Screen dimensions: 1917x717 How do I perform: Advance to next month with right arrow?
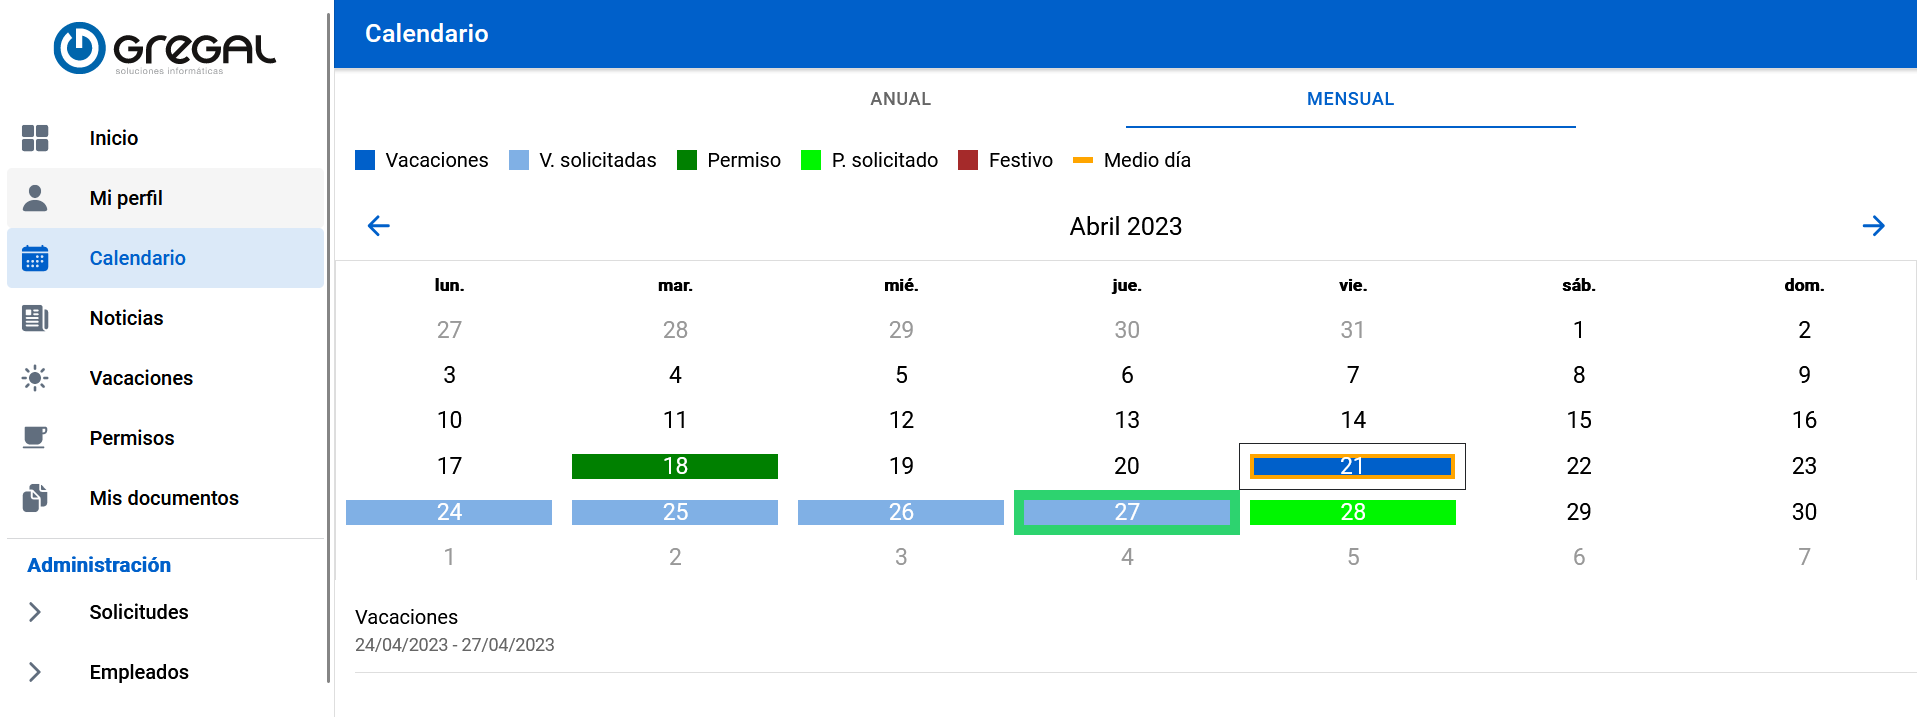(1873, 226)
